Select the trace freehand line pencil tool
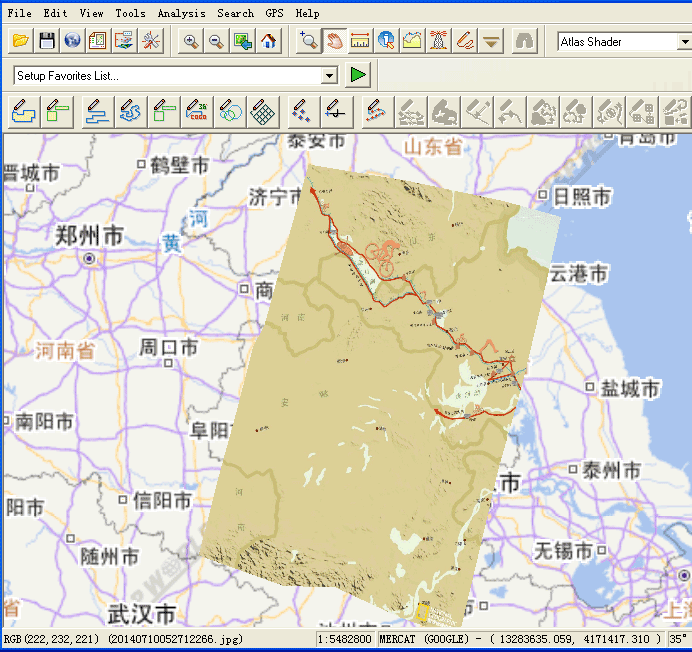The height and width of the screenshot is (652, 692). point(131,112)
